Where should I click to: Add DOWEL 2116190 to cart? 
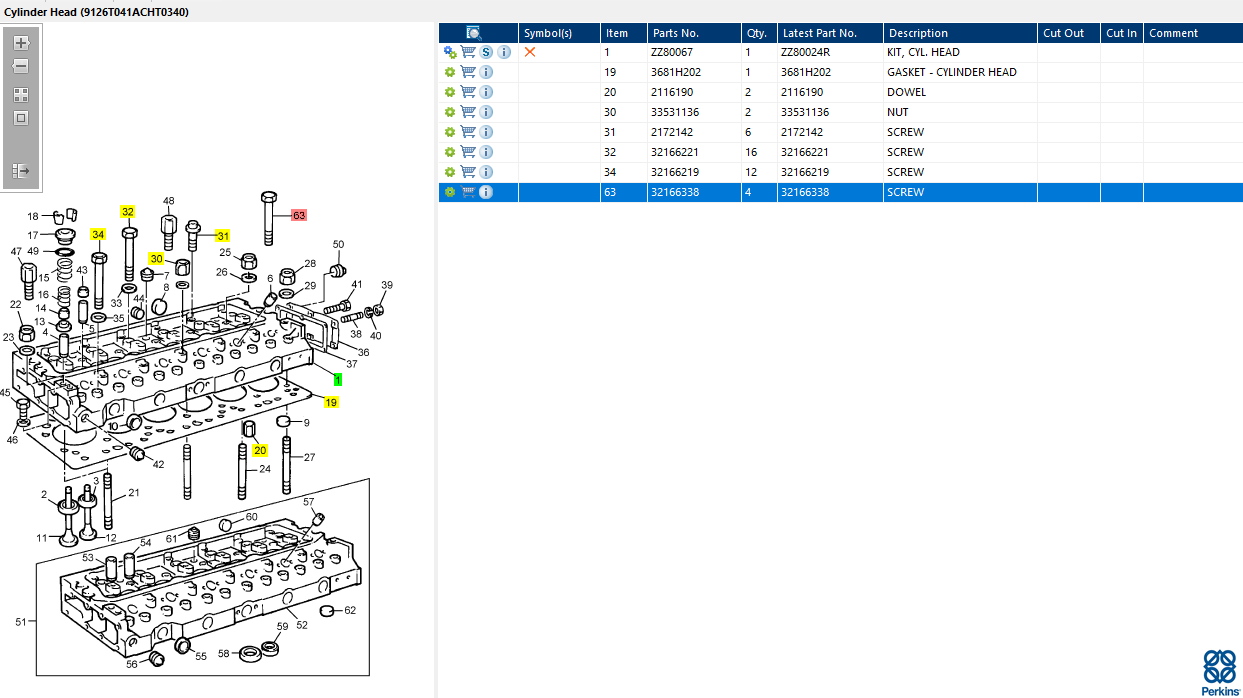[468, 92]
